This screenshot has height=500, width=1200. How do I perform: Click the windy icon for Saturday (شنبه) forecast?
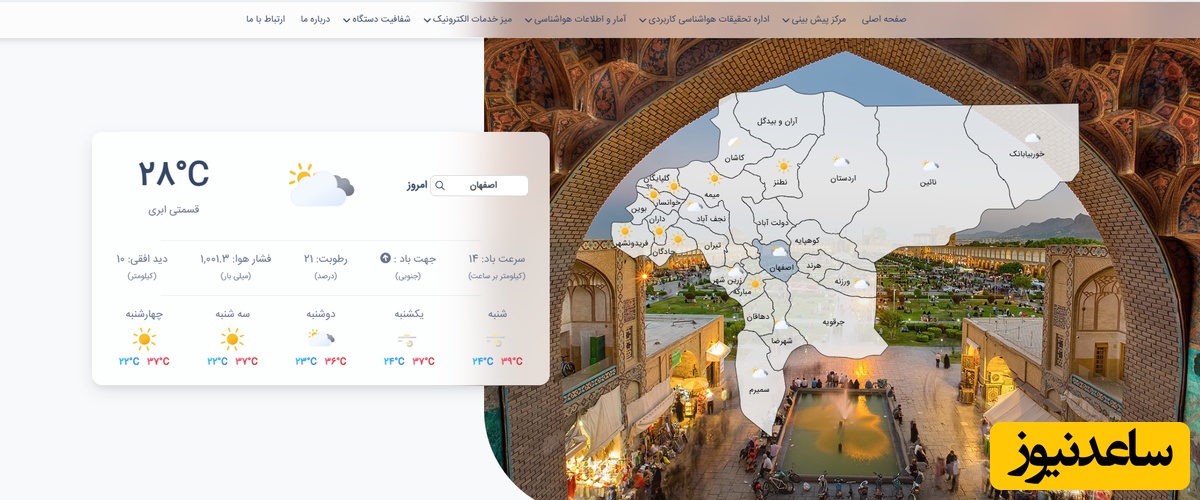pyautogui.click(x=496, y=339)
